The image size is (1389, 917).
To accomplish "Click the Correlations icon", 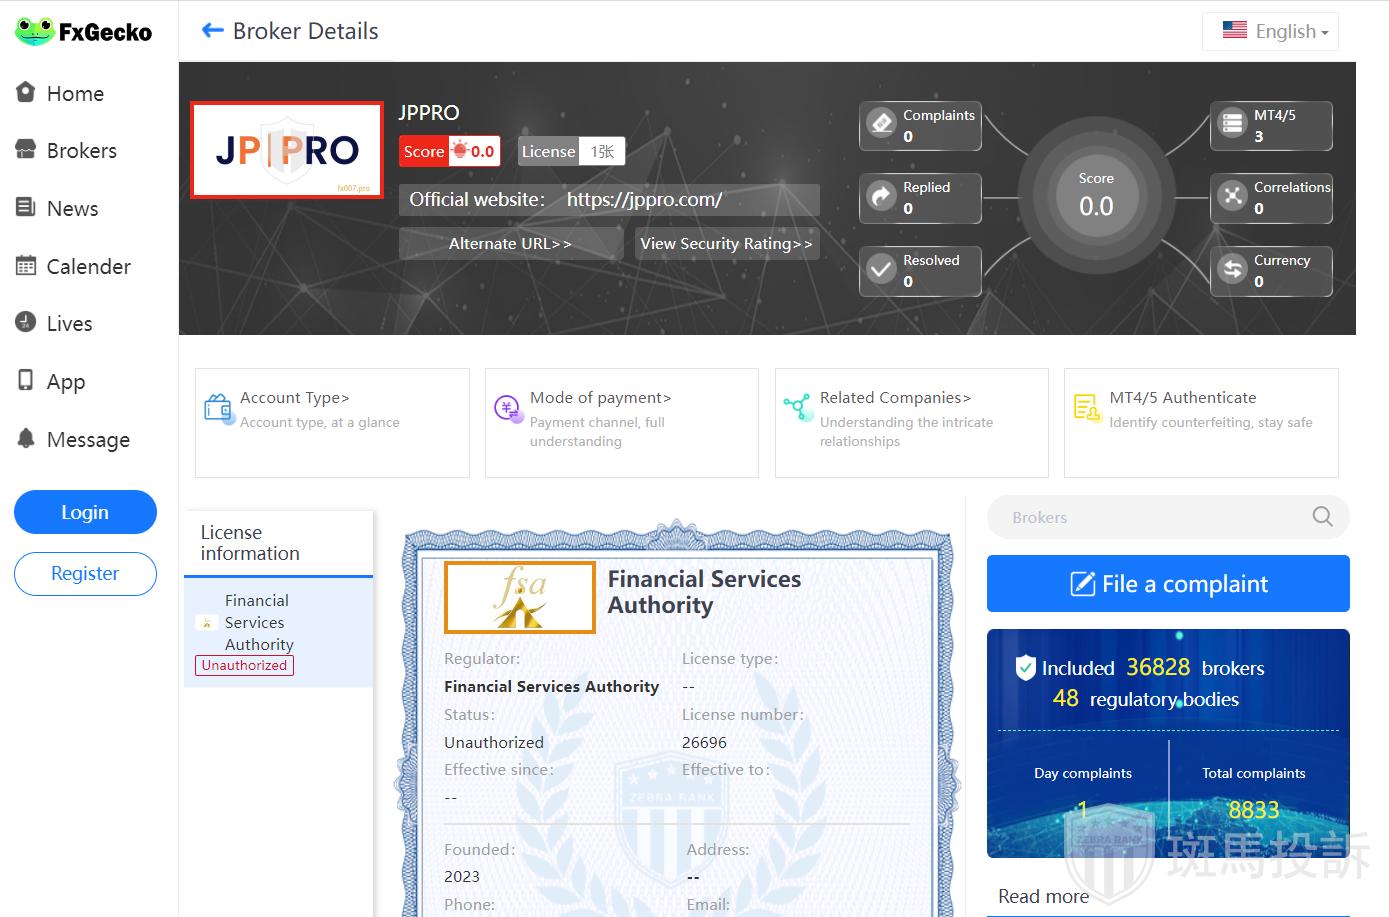I will 1232,197.
